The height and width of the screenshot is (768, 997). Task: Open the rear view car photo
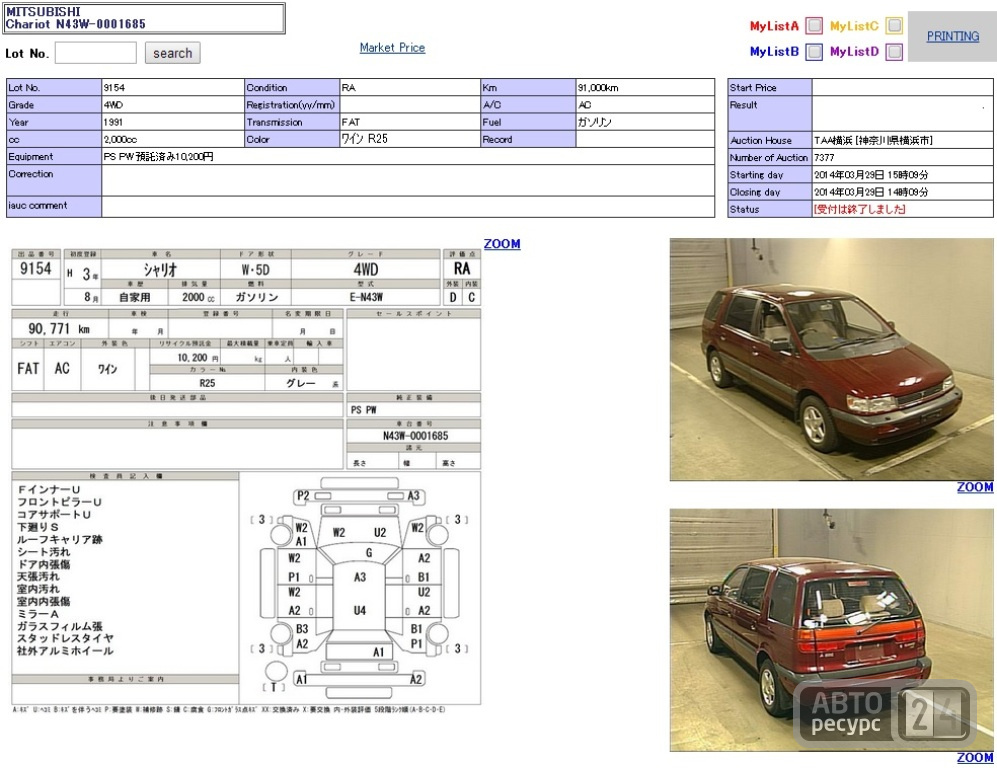tap(831, 629)
